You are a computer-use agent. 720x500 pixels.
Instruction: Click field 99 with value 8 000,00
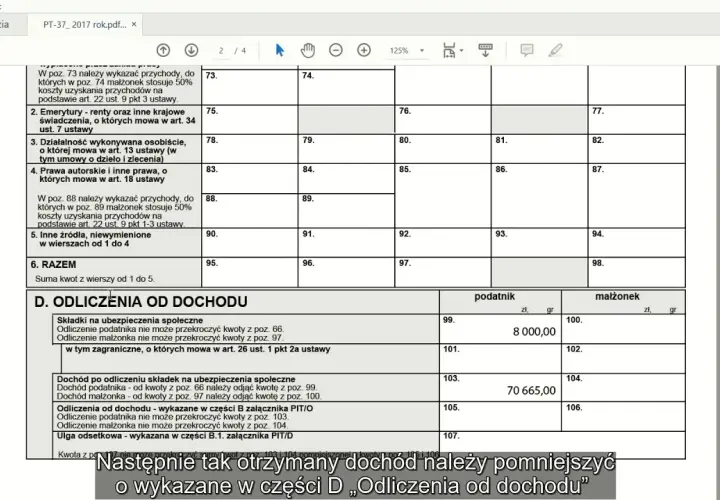500,329
